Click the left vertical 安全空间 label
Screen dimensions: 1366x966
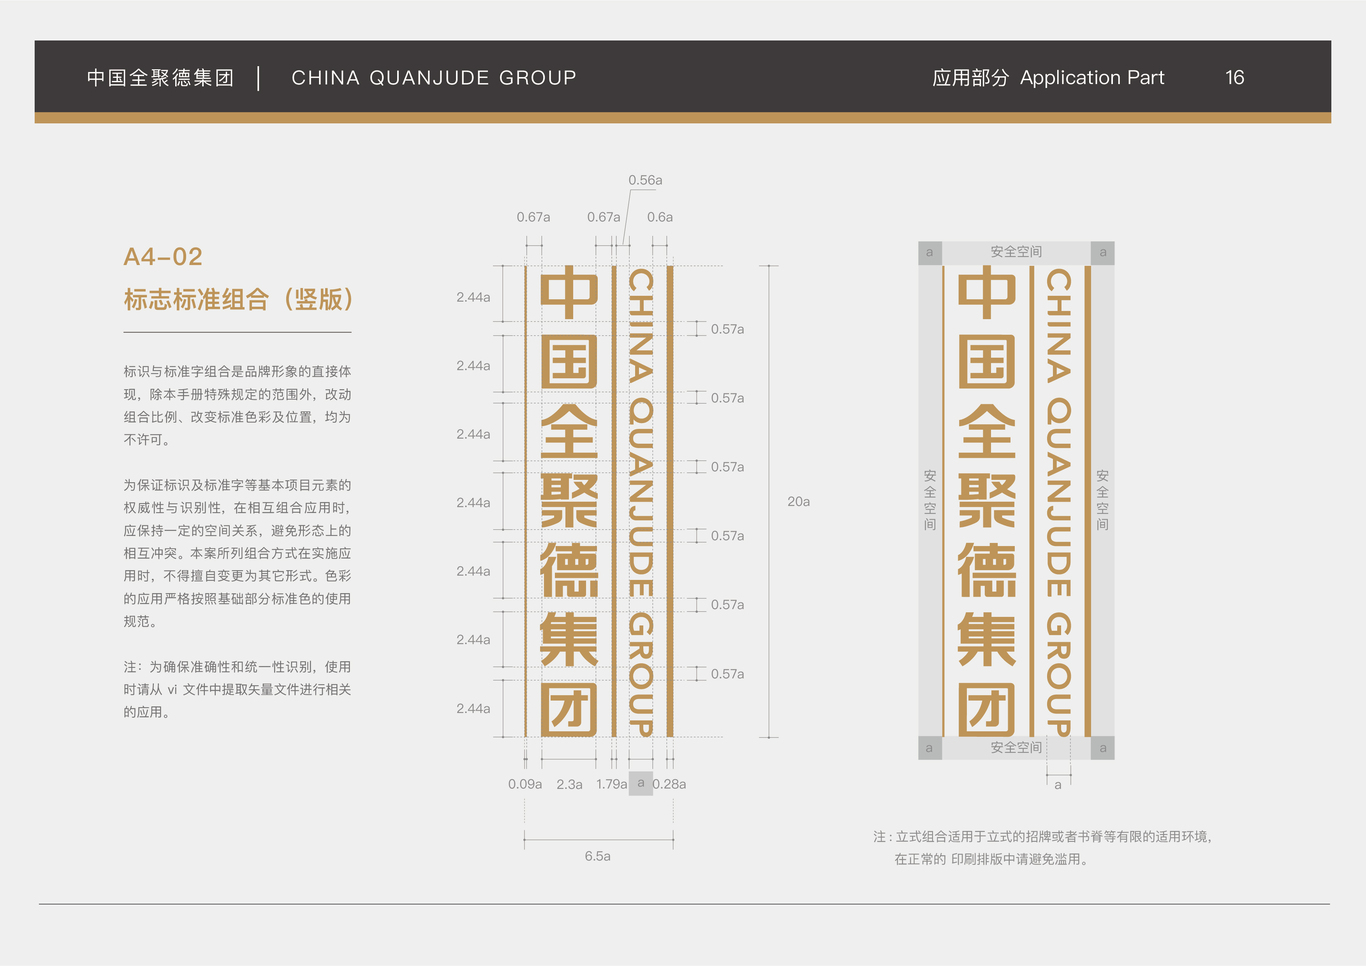930,500
